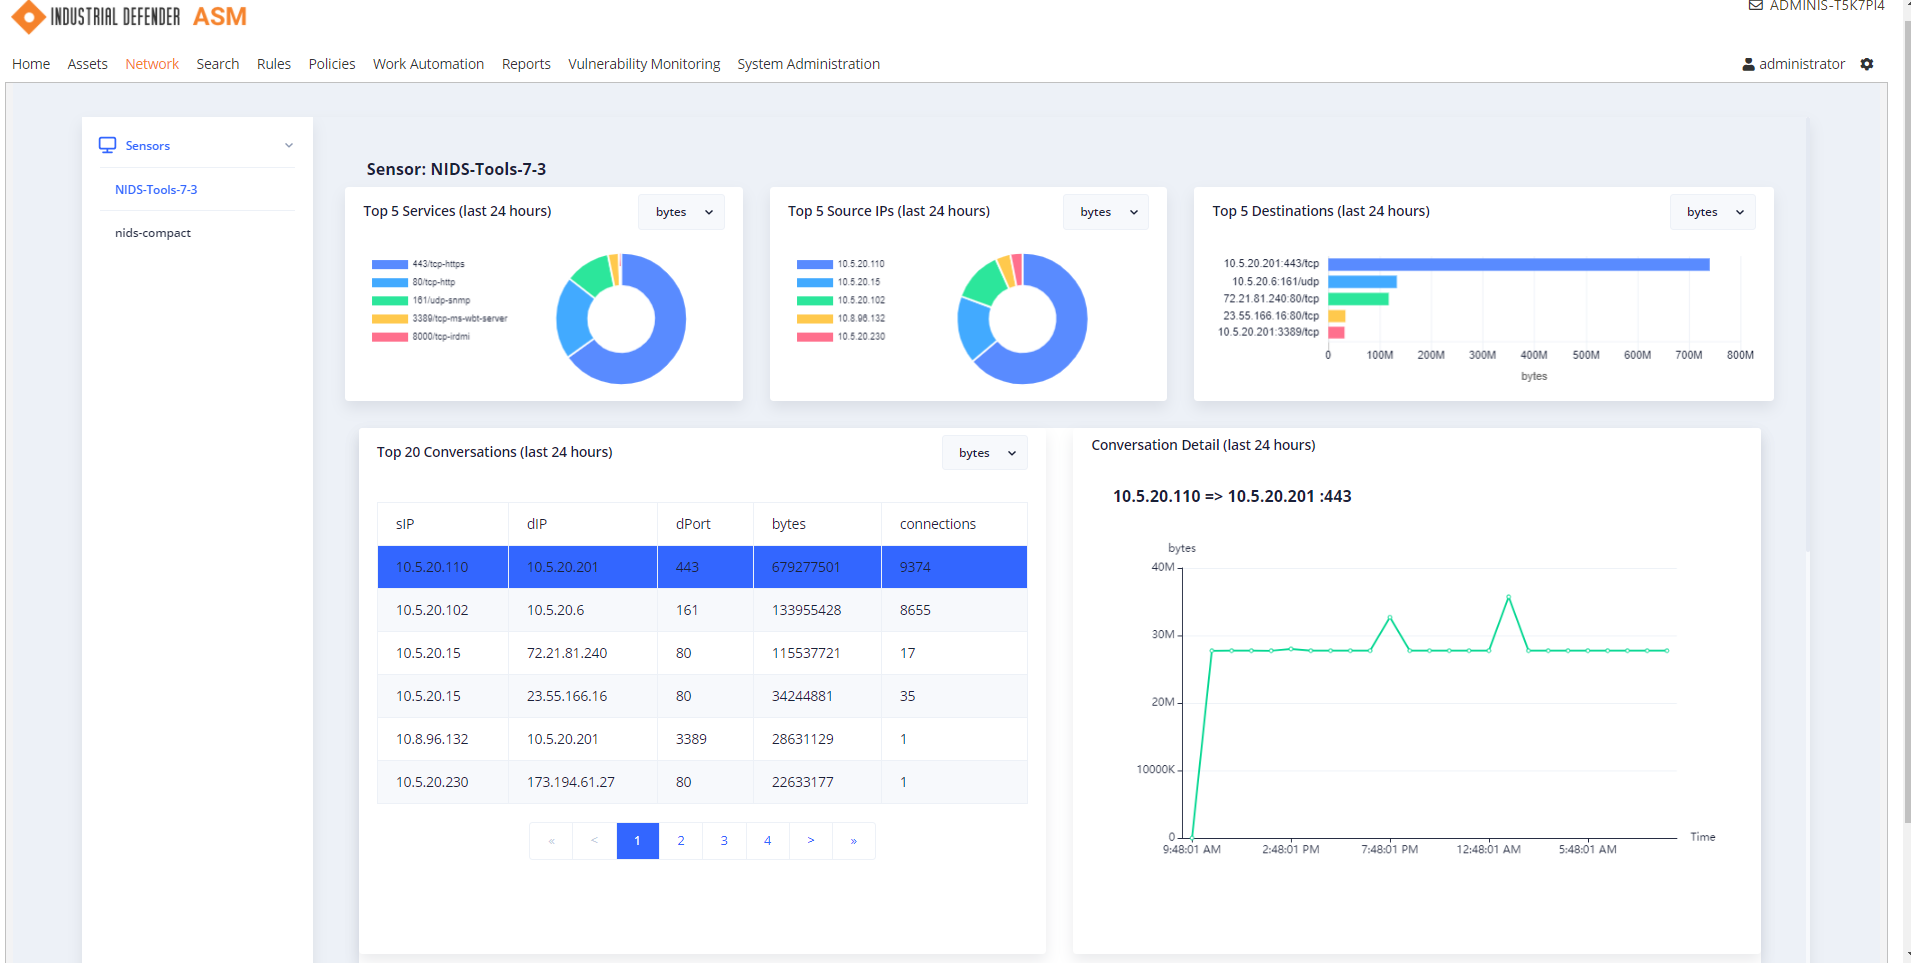Open the Home menu
This screenshot has width=1911, height=963.
[31, 64]
